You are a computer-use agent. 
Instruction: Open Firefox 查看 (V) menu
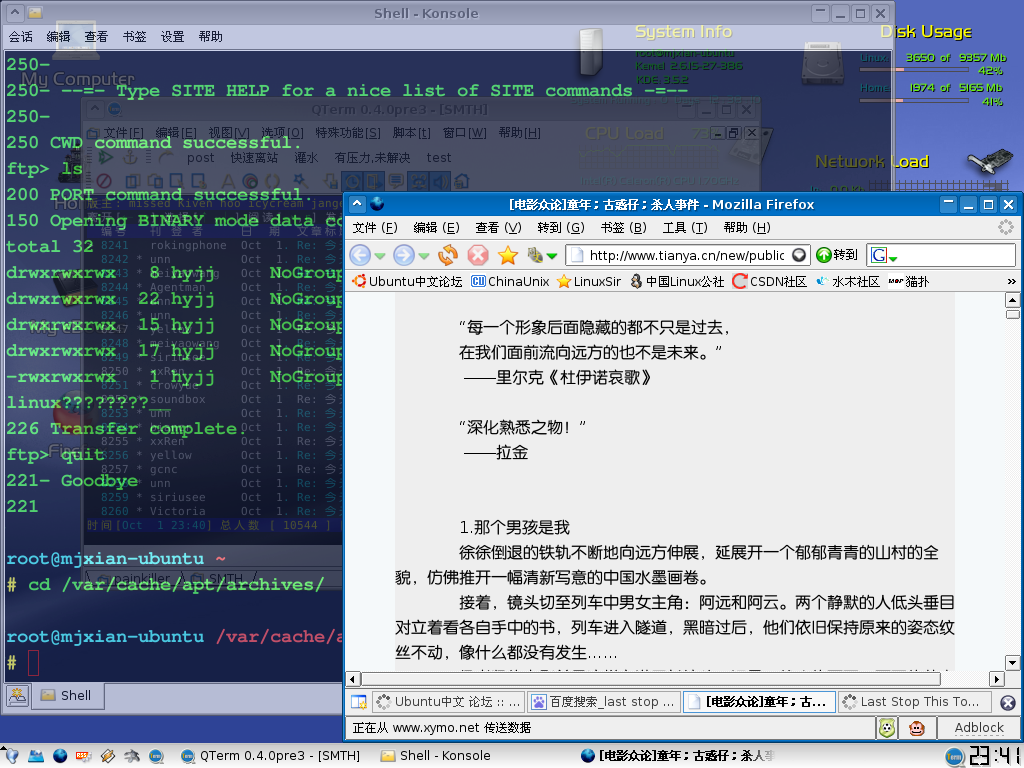(498, 228)
